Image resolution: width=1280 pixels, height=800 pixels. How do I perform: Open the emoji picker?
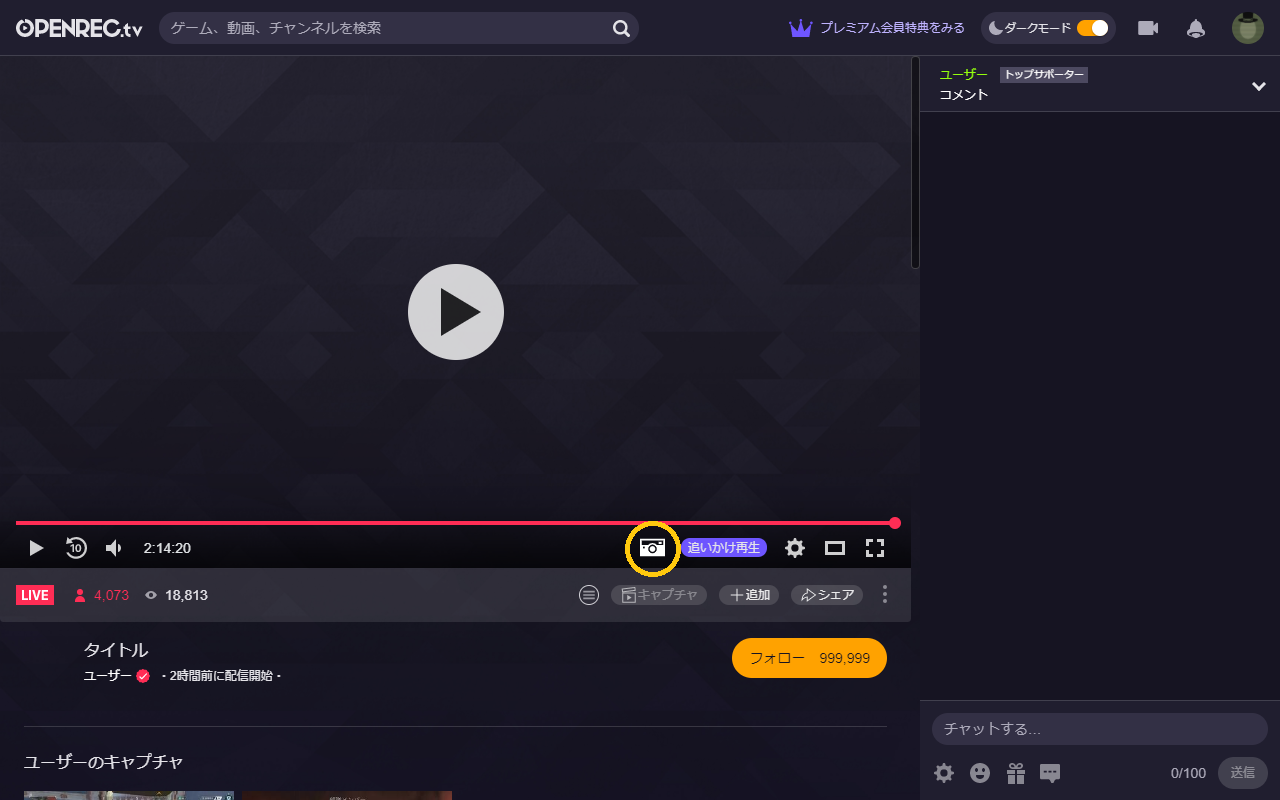(x=980, y=773)
